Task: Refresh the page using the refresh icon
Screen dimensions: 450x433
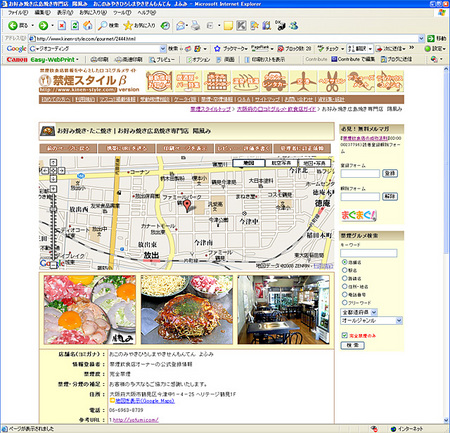Action: (75, 25)
